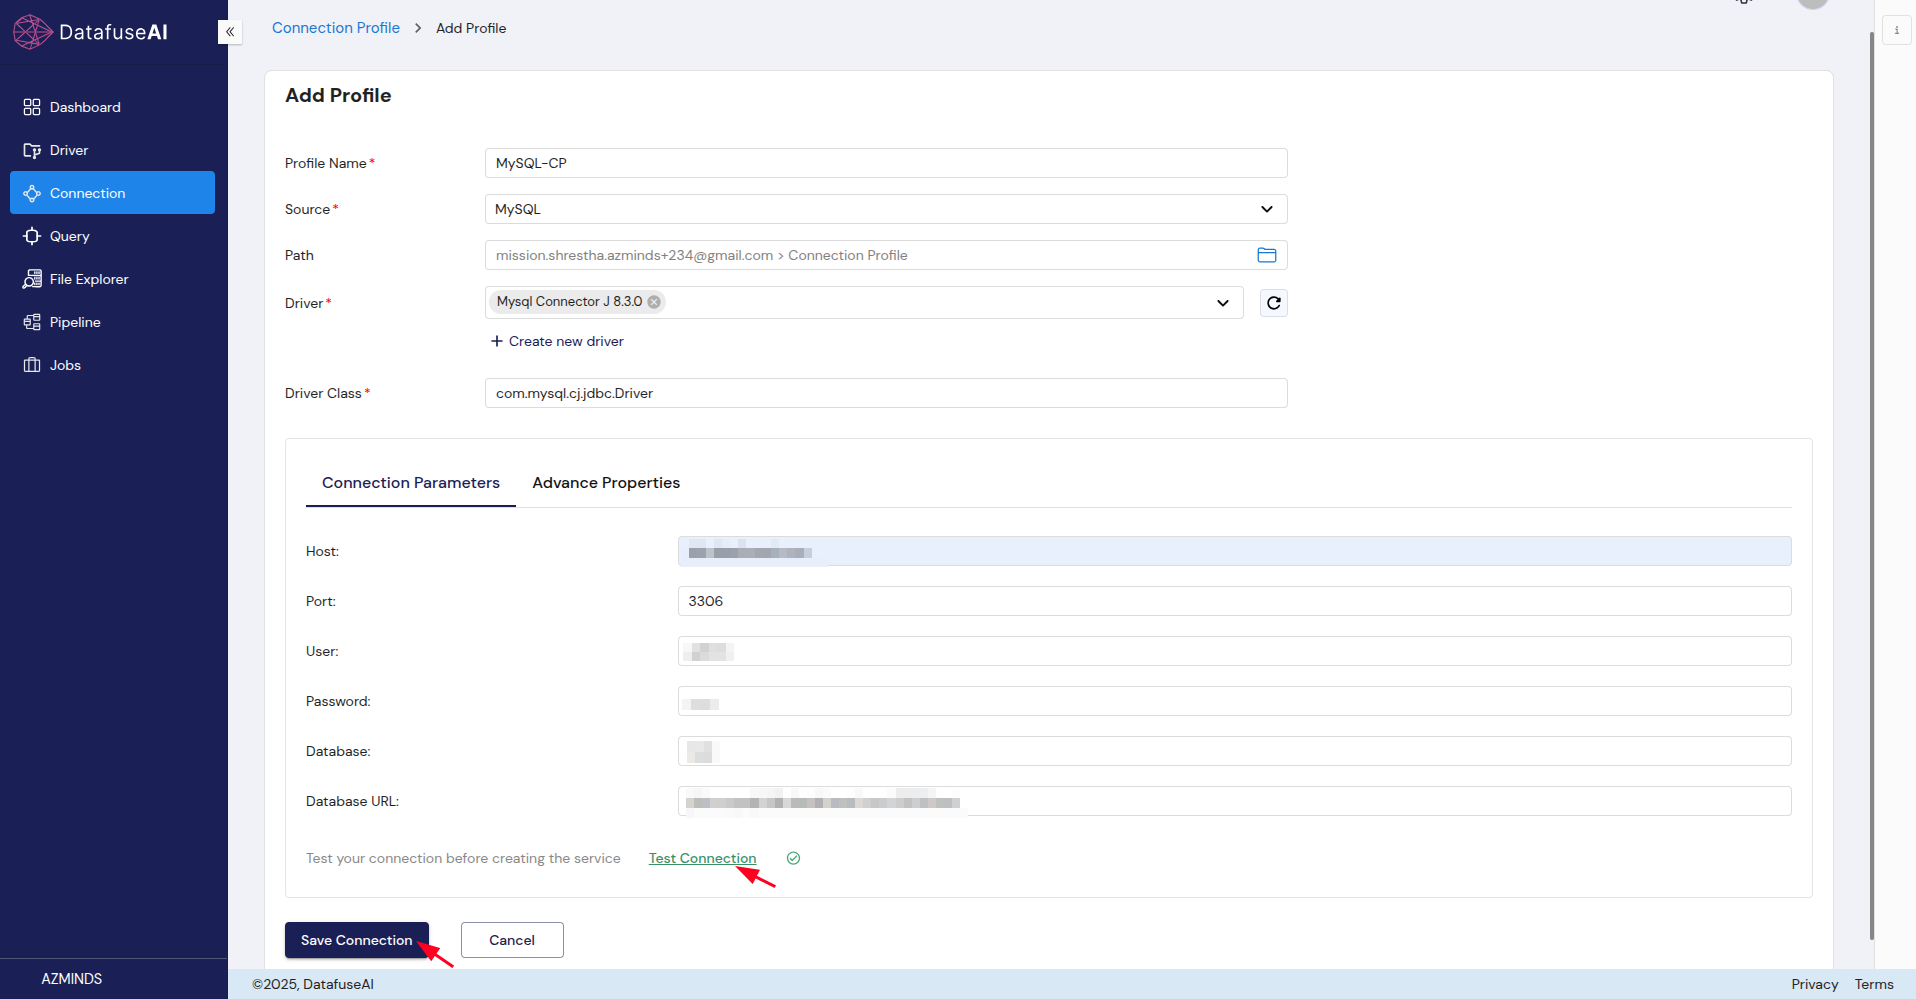Switch to the Advance Properties tab
The height and width of the screenshot is (999, 1916).
(x=606, y=482)
